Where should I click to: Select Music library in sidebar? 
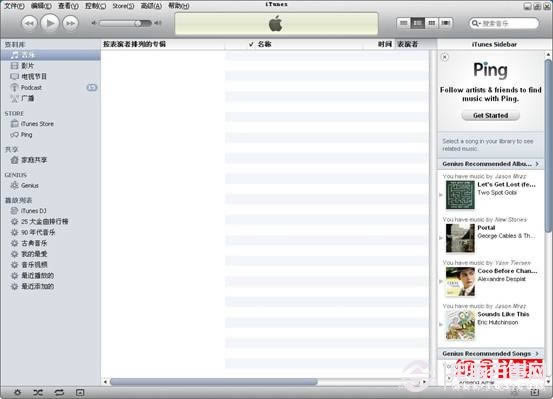point(50,55)
